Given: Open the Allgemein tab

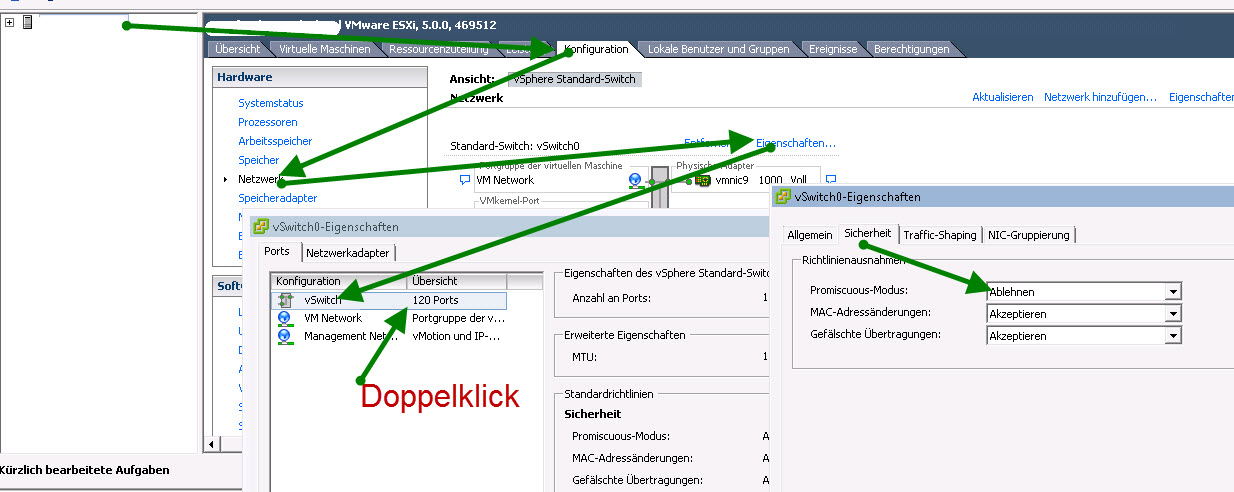Looking at the screenshot, I should point(810,235).
